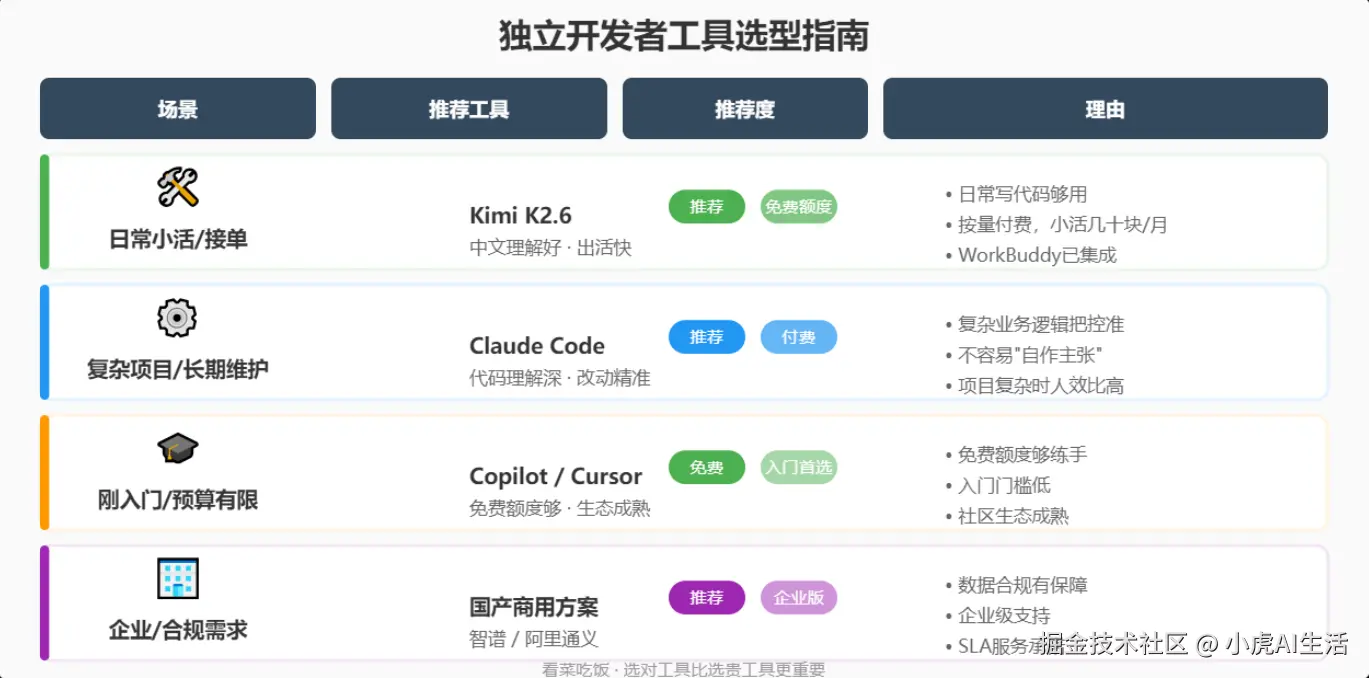Screen dimensions: 1369x678
Task: Click the blue 推荐 badge for Claude Code
Action: pyautogui.click(x=707, y=337)
